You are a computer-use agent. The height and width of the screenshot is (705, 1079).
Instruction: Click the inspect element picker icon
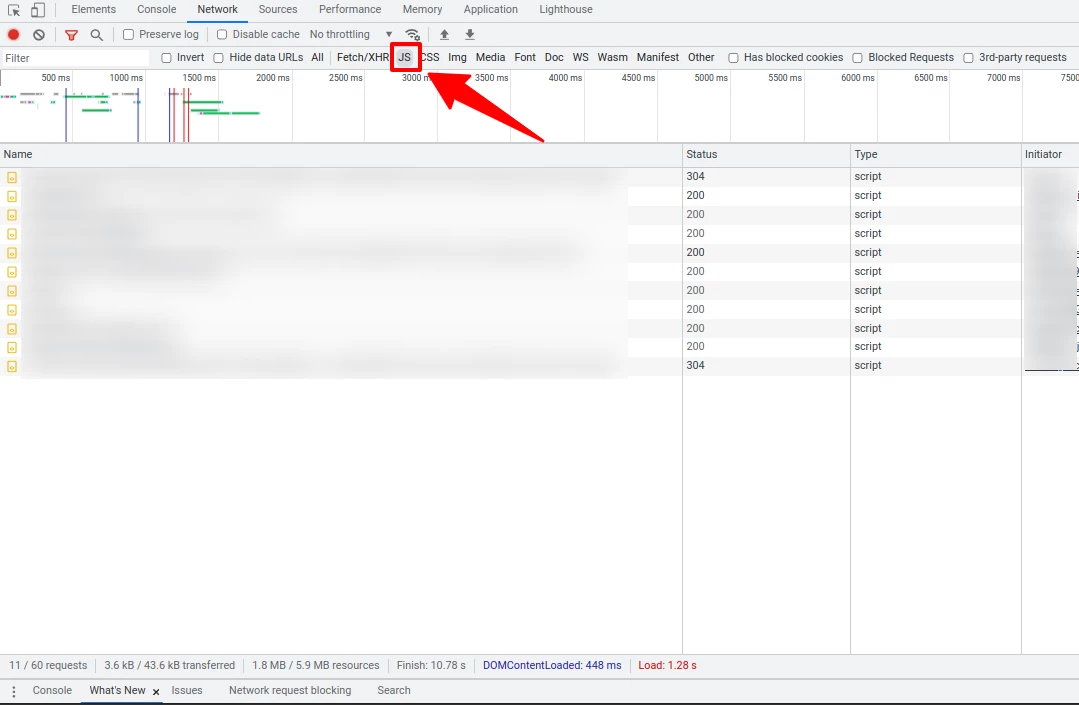[x=14, y=10]
